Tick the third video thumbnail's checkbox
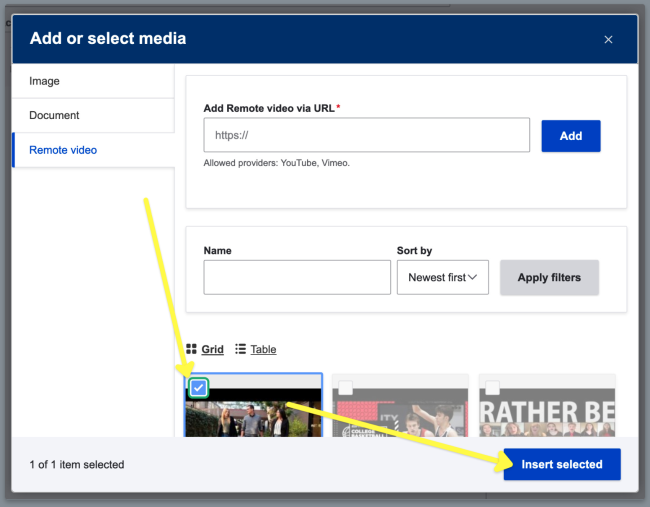Image resolution: width=650 pixels, height=507 pixels. [491, 388]
